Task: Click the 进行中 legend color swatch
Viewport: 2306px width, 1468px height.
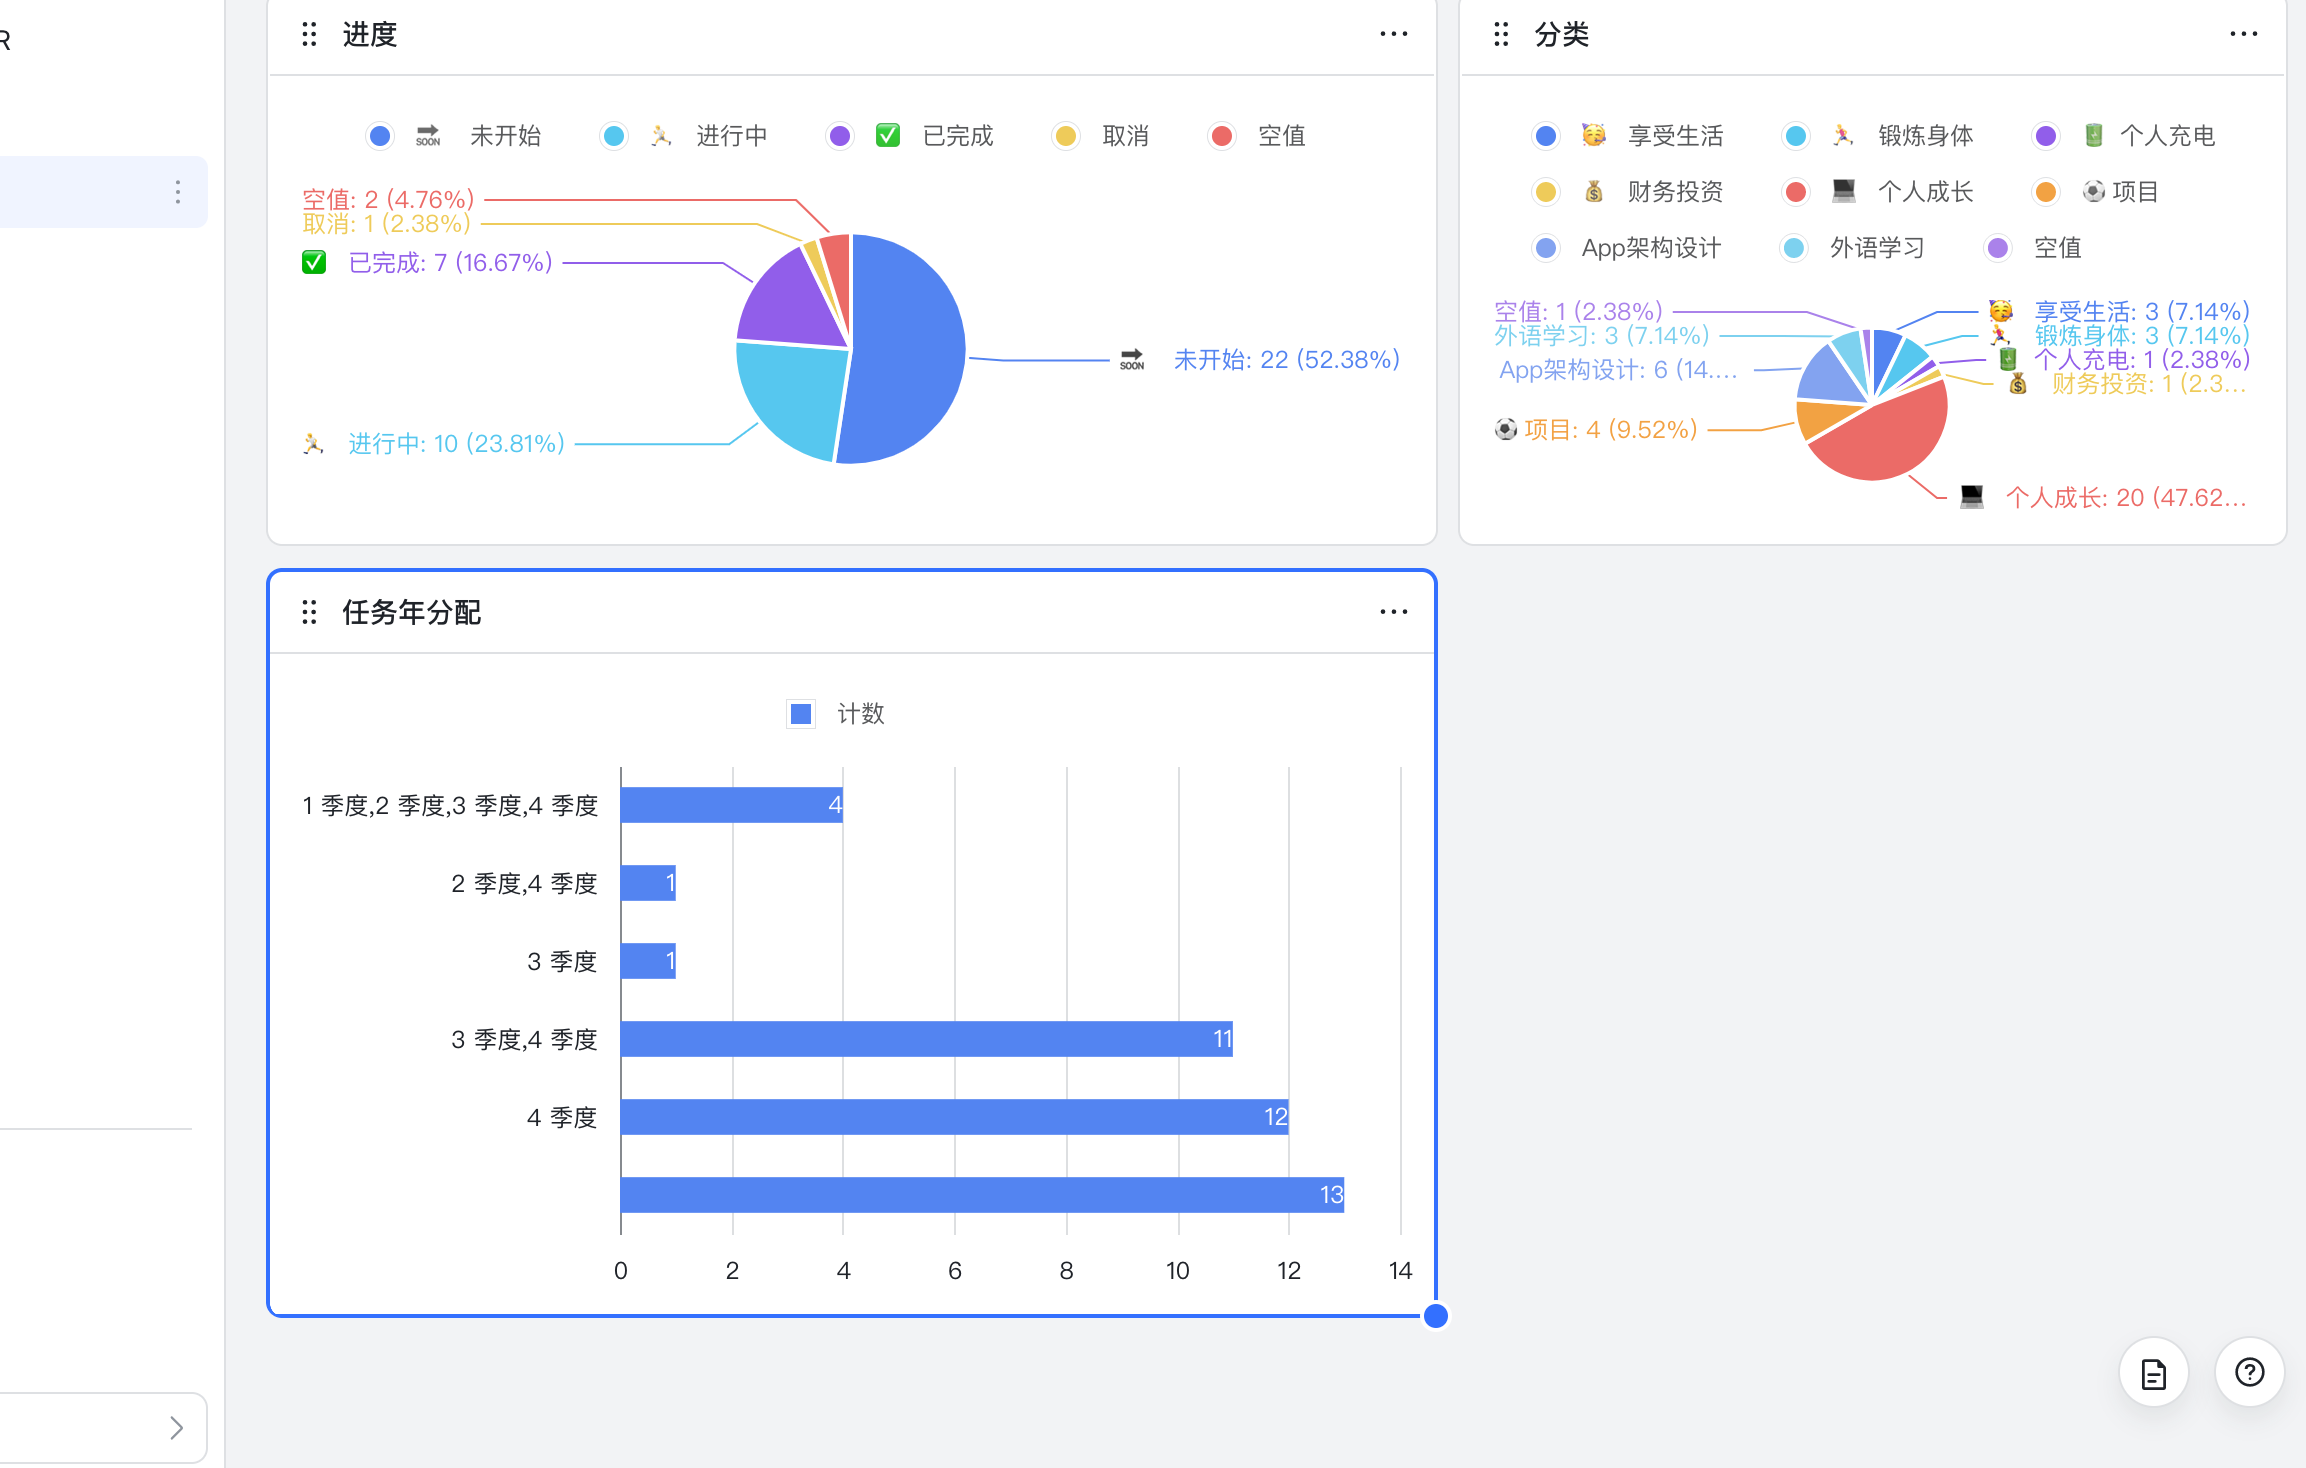Action: point(614,136)
